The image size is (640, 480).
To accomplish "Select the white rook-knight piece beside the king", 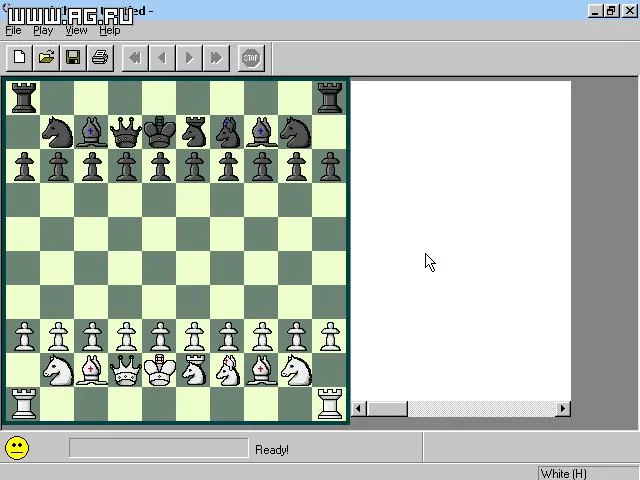I will tap(194, 370).
